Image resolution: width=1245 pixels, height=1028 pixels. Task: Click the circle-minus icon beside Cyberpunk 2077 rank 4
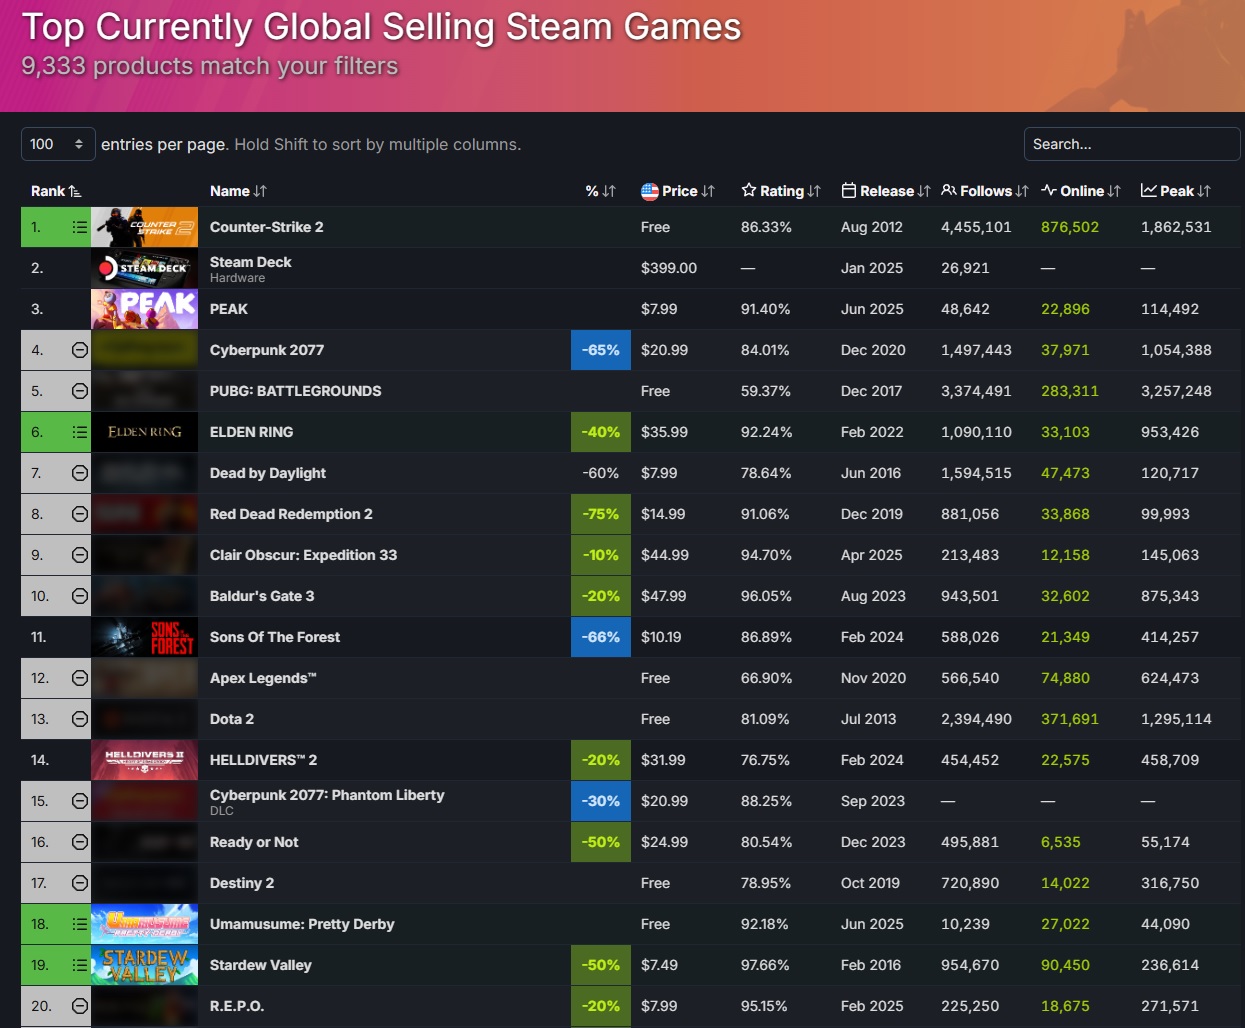pyautogui.click(x=80, y=350)
